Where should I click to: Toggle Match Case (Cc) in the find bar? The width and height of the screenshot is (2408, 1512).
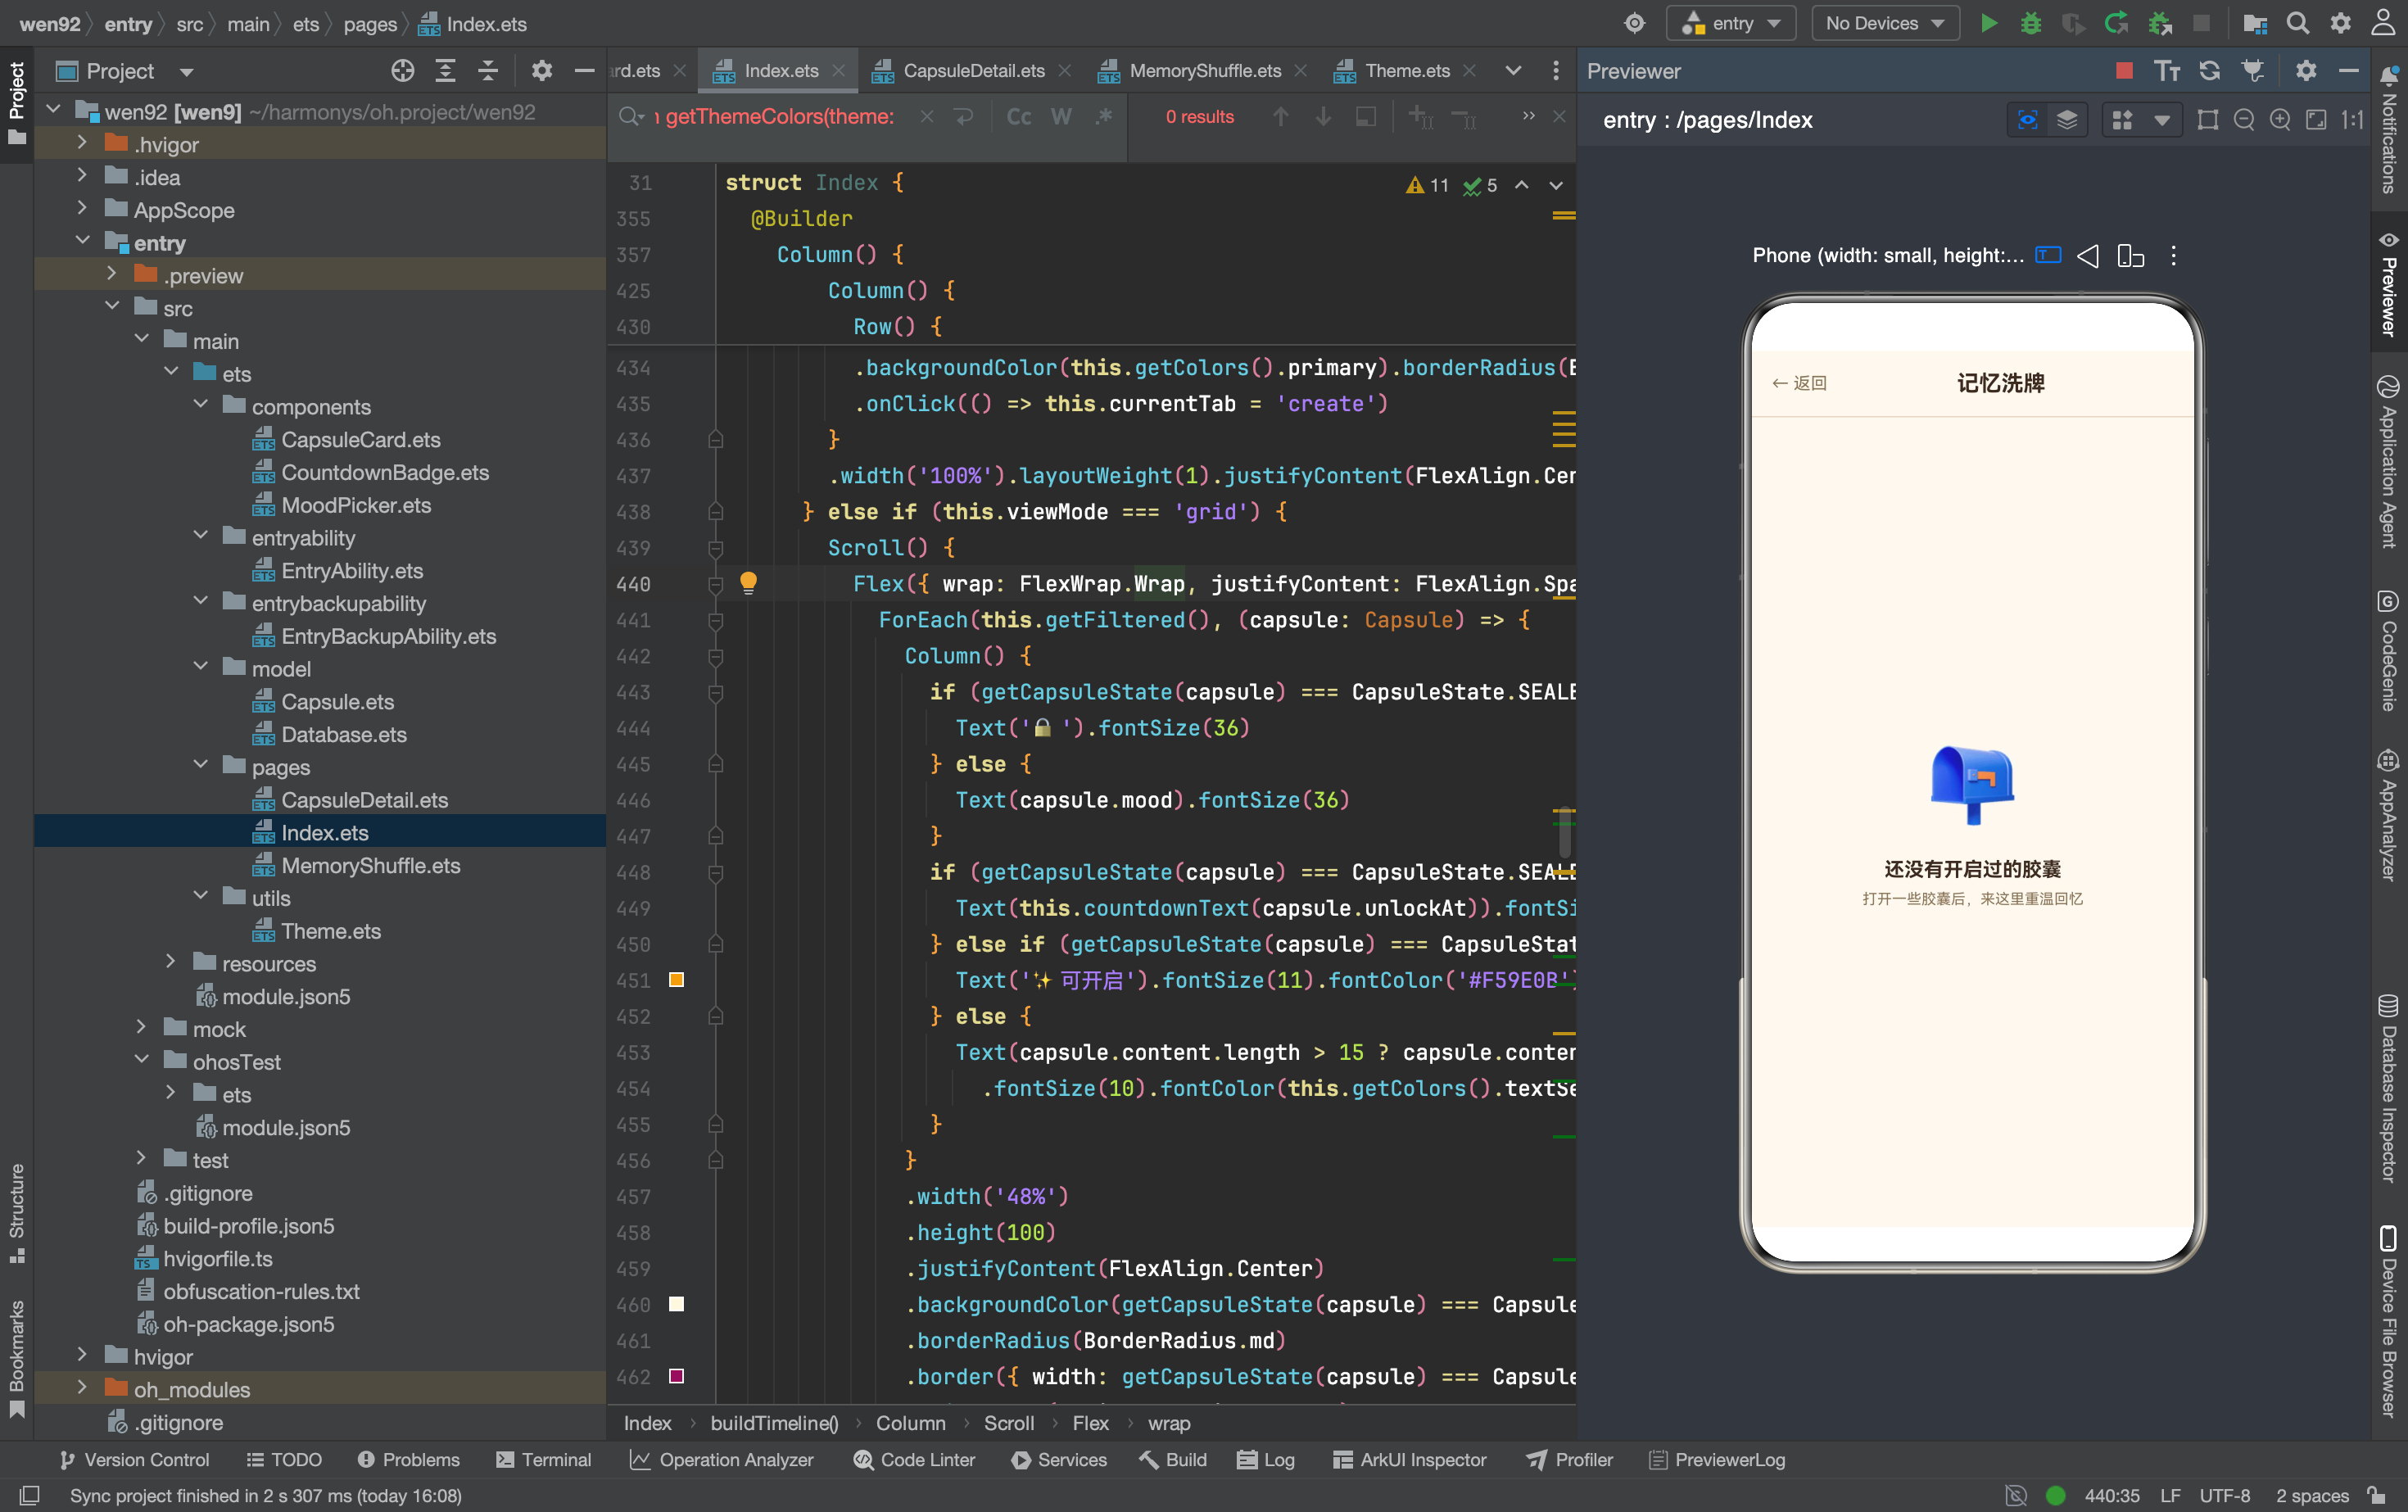[1019, 117]
